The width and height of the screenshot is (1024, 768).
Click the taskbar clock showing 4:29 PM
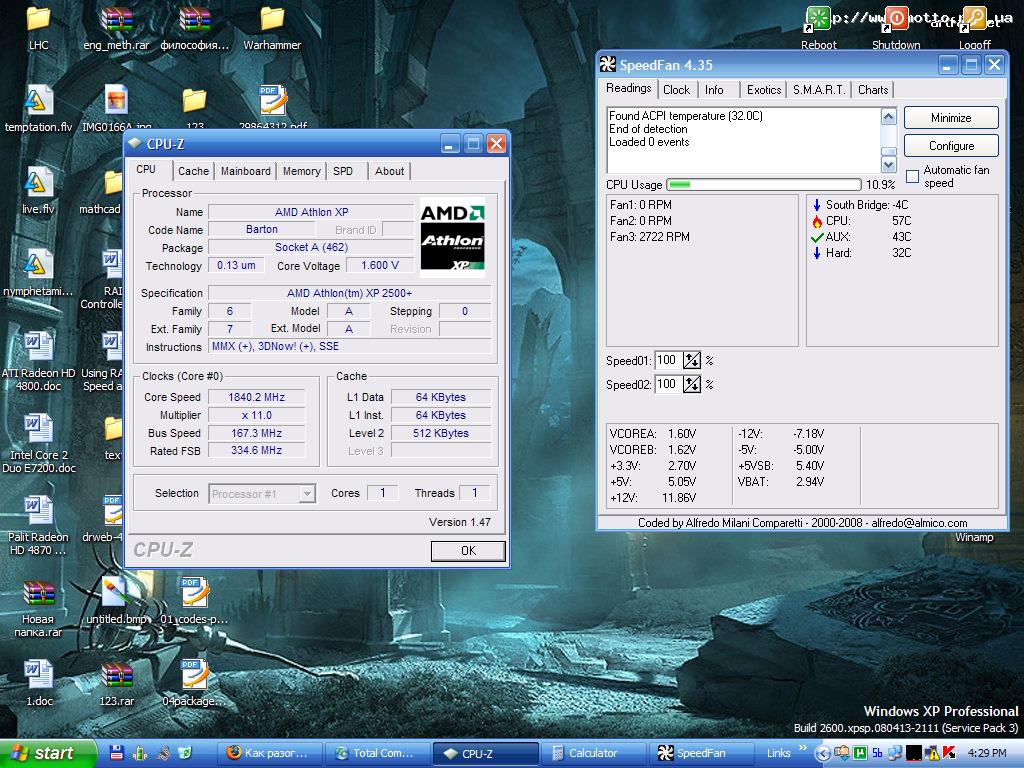pyautogui.click(x=987, y=754)
